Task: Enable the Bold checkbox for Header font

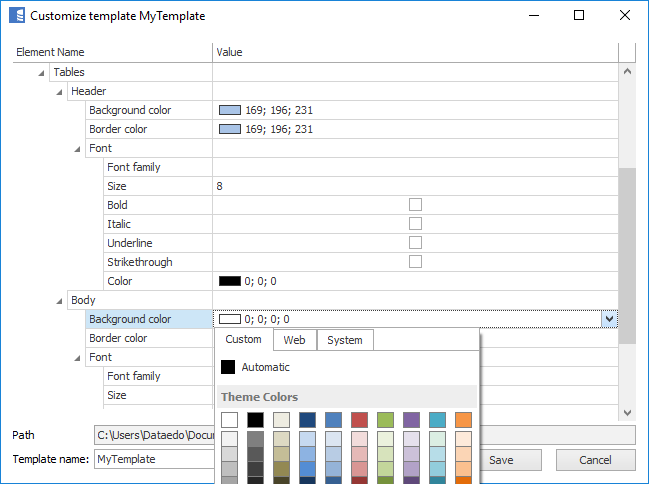Action: [415, 205]
